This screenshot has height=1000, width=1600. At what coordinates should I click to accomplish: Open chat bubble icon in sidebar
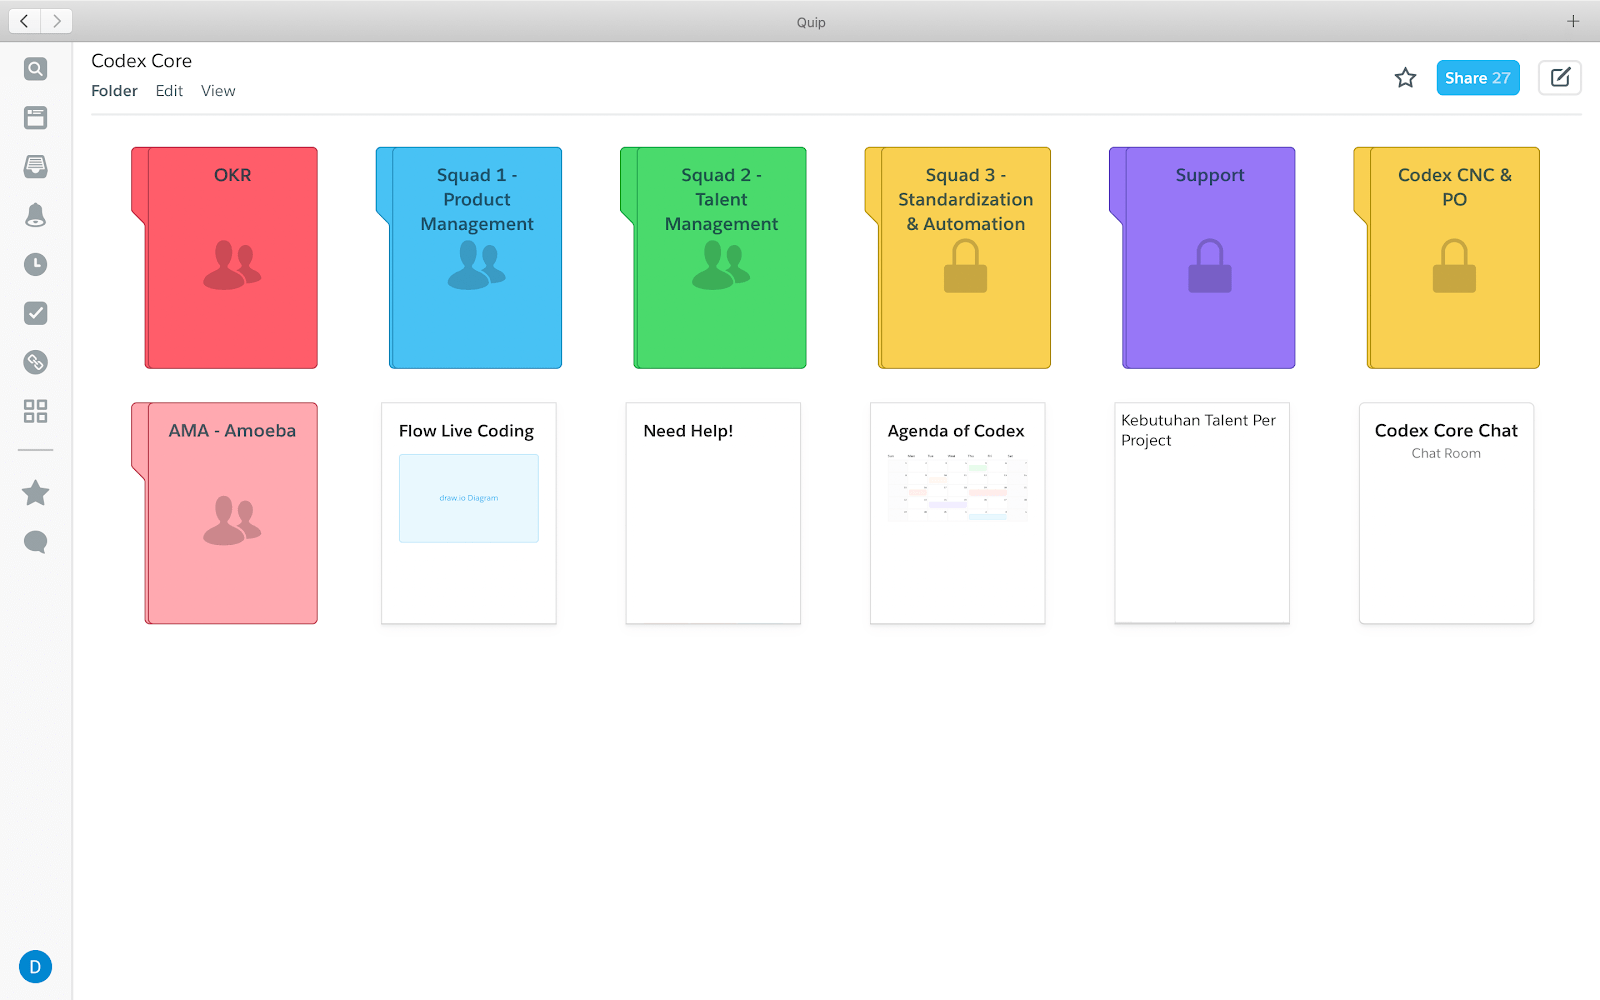(35, 542)
